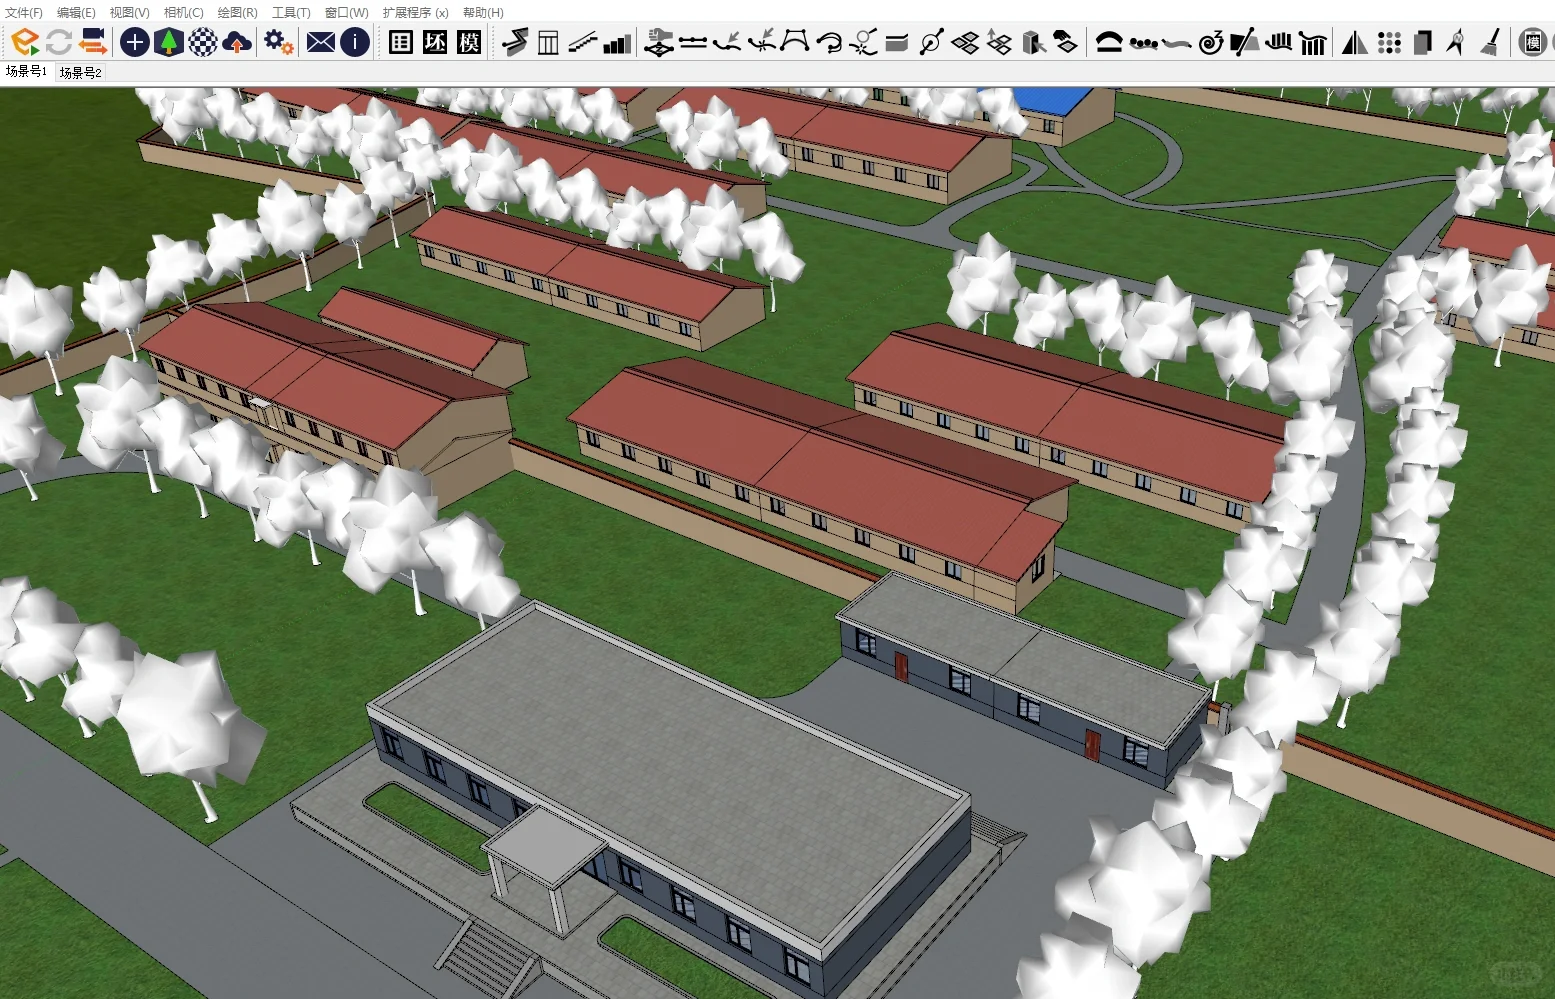Click the broom cleanup icon
This screenshot has width=1555, height=999.
pos(1491,42)
